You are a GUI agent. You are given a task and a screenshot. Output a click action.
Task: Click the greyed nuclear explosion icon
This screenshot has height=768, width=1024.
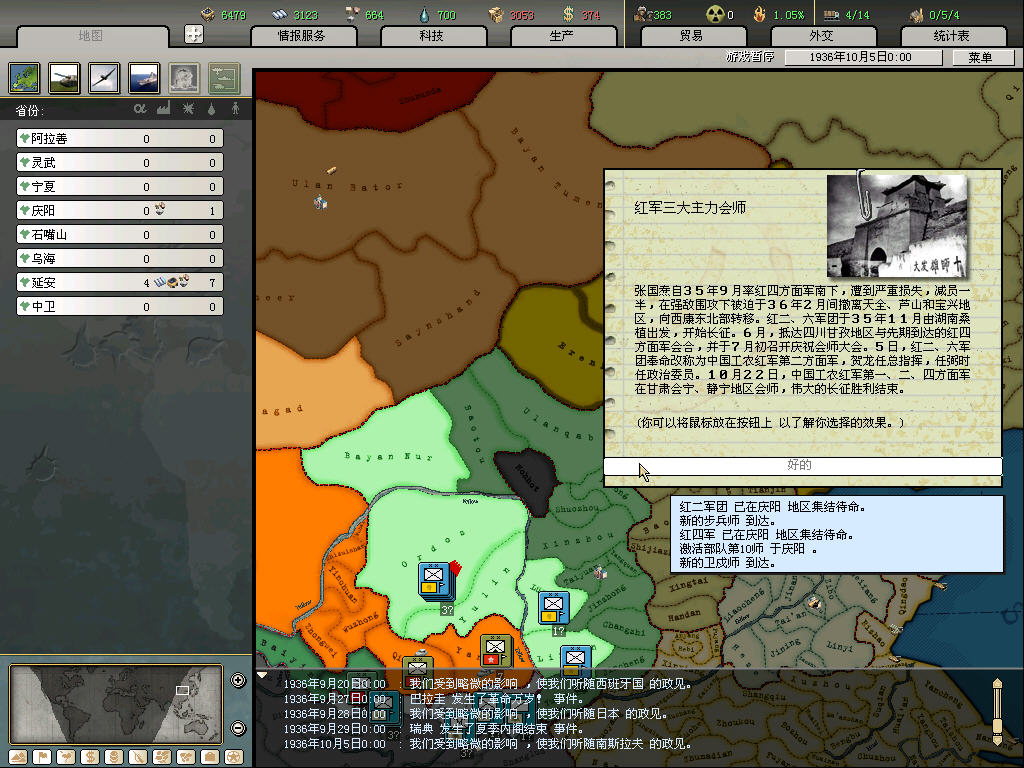184,78
